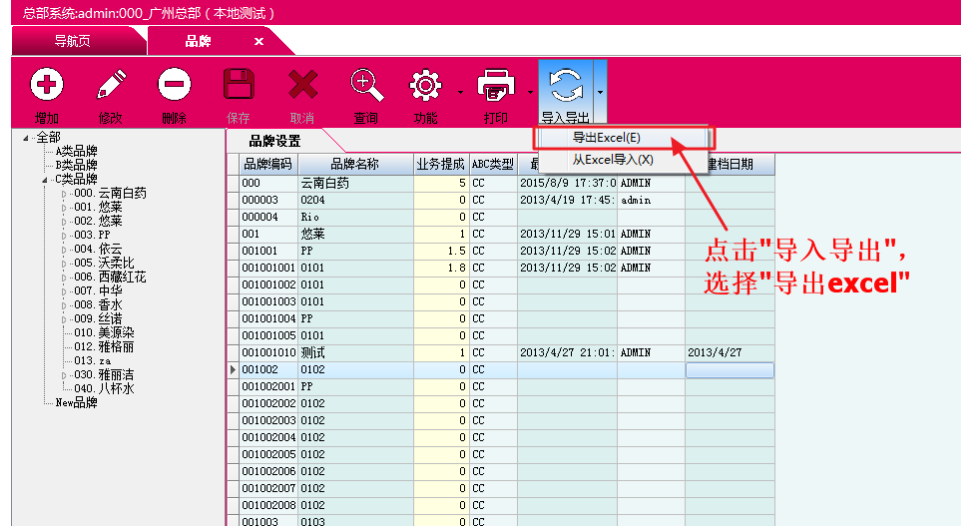Select New品牌 in the brand tree
This screenshot has width=972, height=529.
[76, 403]
